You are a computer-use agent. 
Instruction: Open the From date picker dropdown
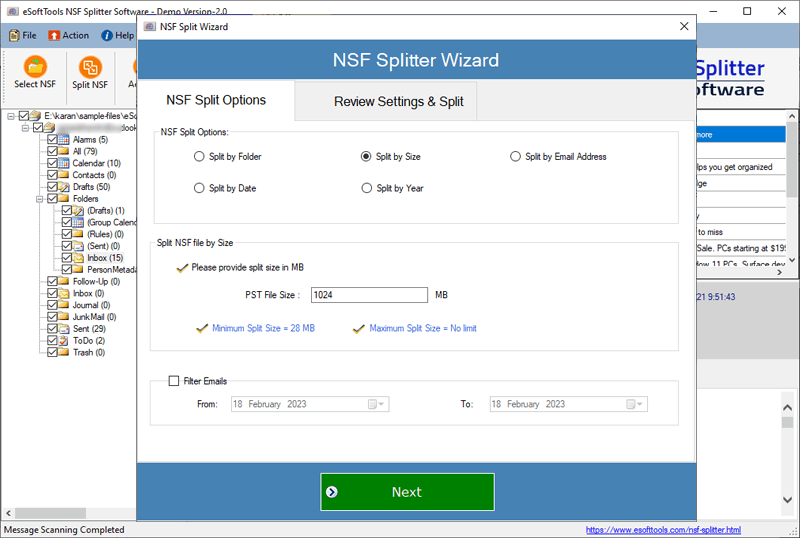pyautogui.click(x=377, y=404)
